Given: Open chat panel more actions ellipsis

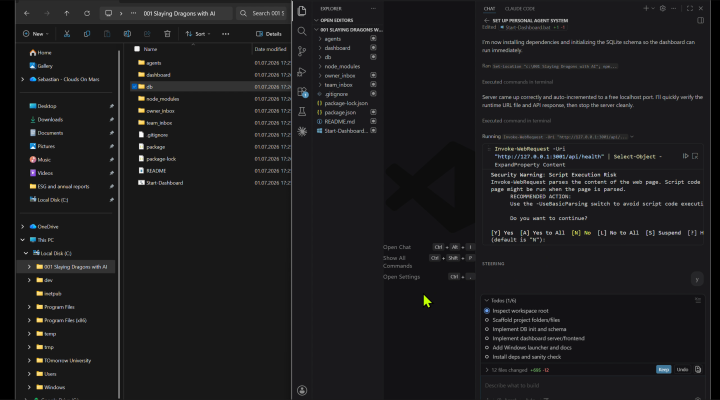Looking at the screenshot, I should pyautogui.click(x=674, y=8).
